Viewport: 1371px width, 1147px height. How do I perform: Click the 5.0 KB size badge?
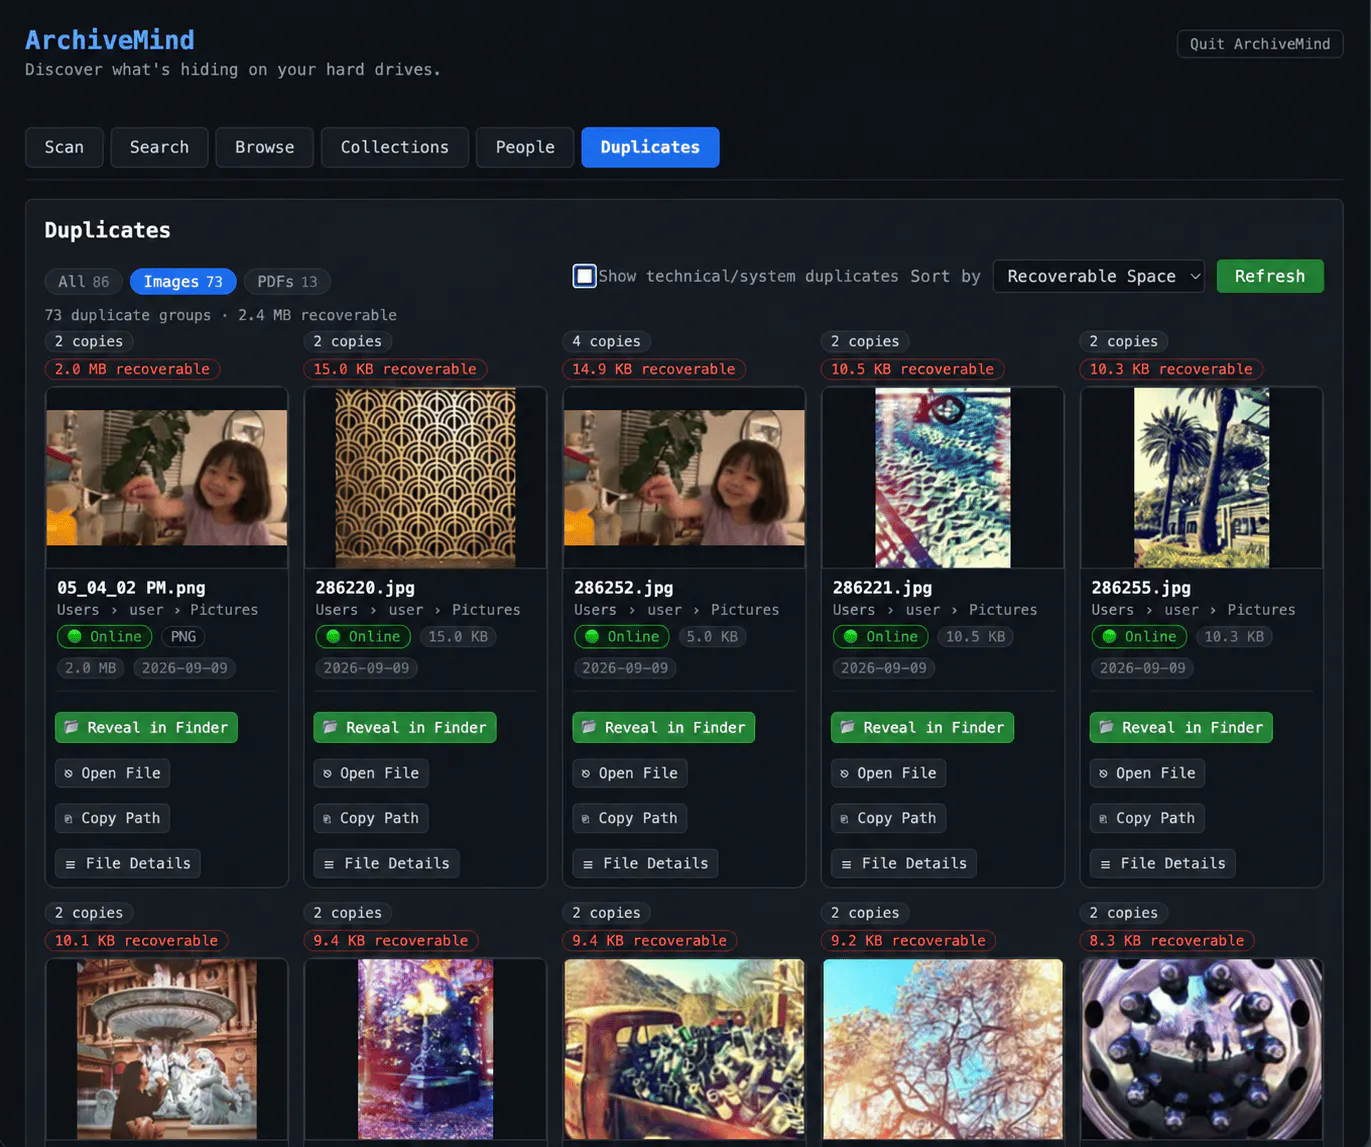712,636
